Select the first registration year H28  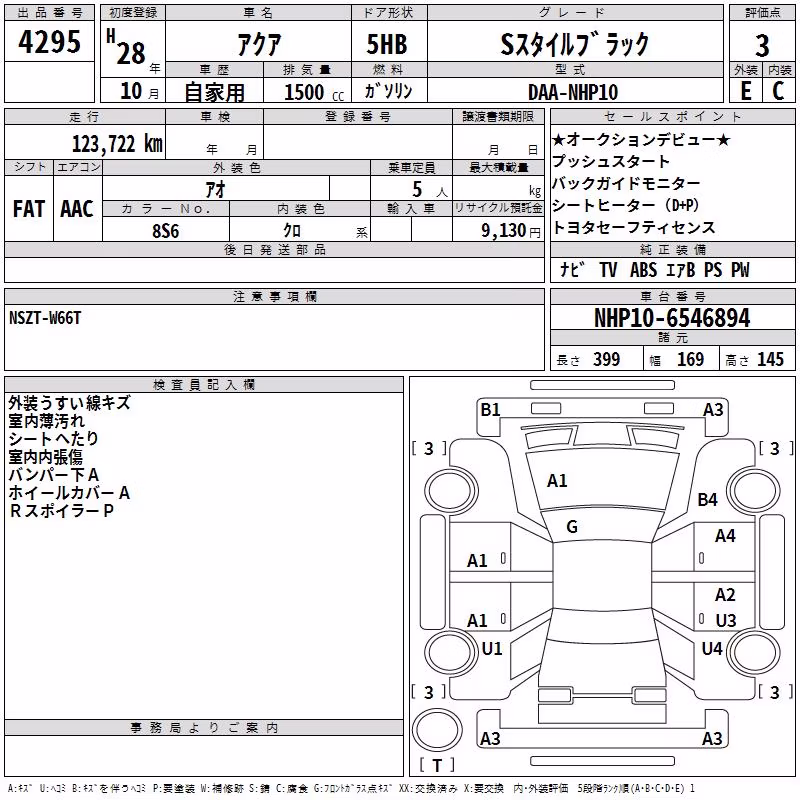click(128, 48)
